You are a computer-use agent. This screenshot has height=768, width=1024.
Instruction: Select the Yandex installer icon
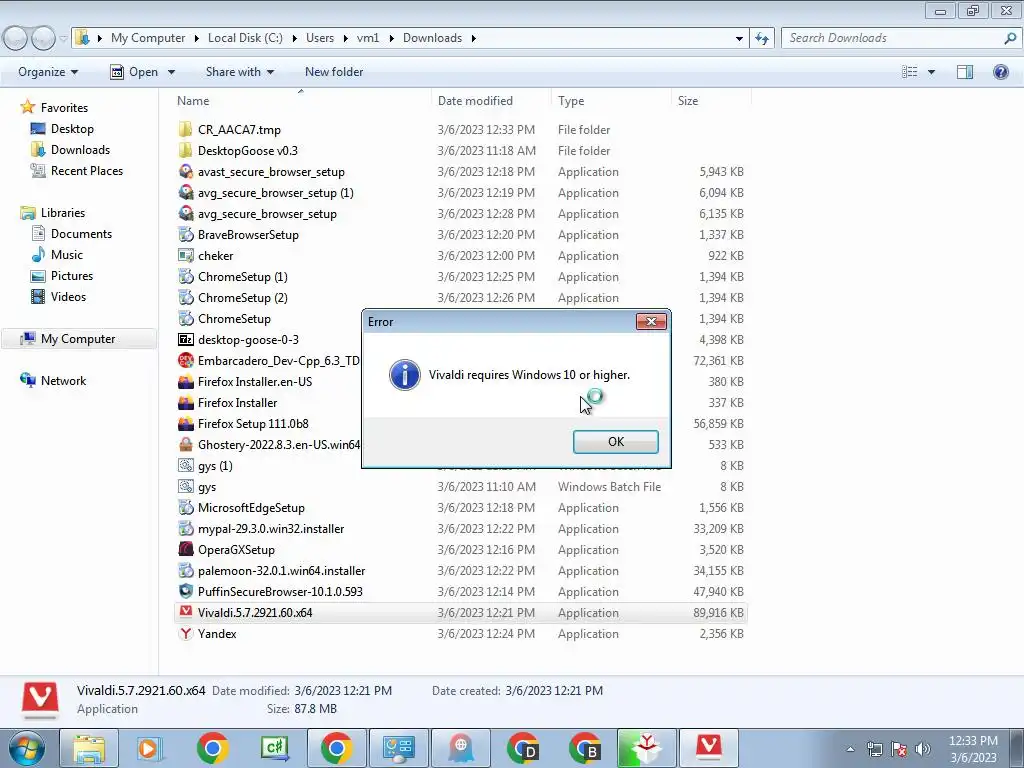click(186, 633)
